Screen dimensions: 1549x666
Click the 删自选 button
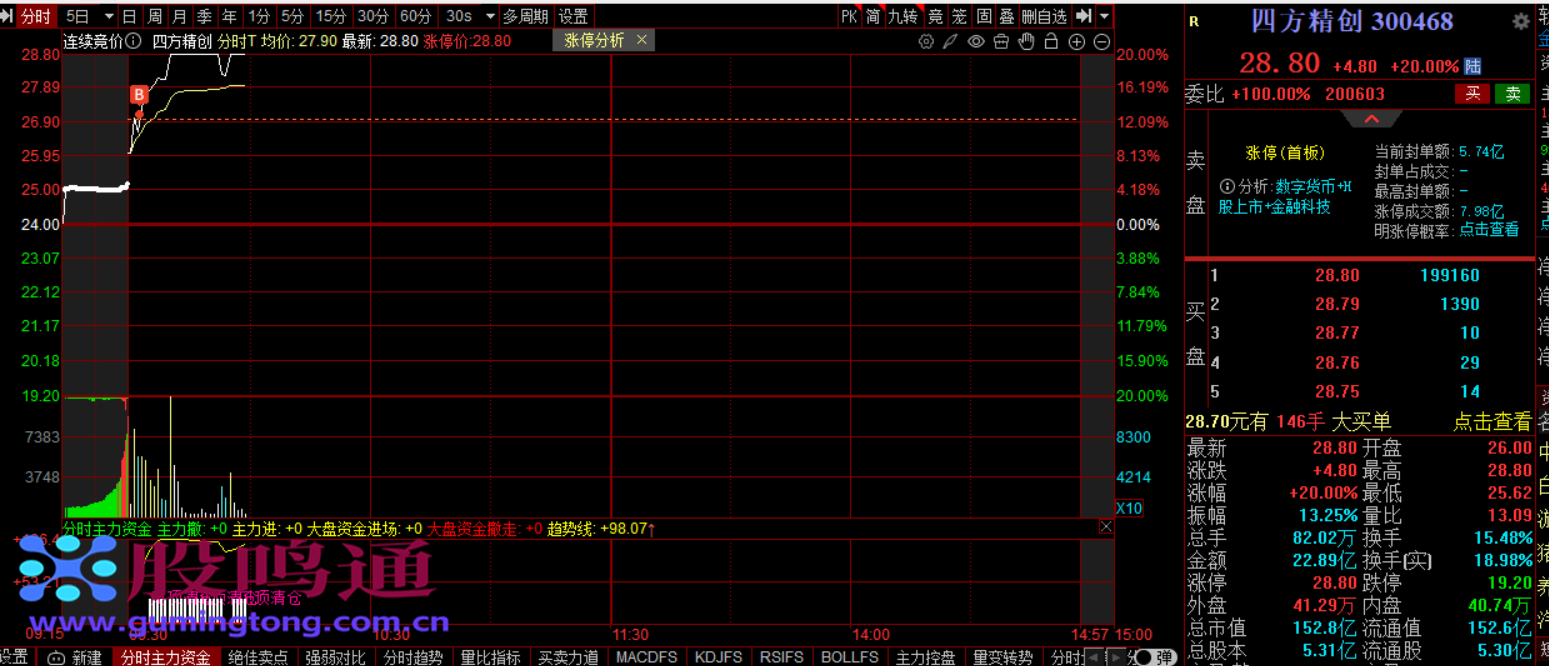tap(1044, 16)
